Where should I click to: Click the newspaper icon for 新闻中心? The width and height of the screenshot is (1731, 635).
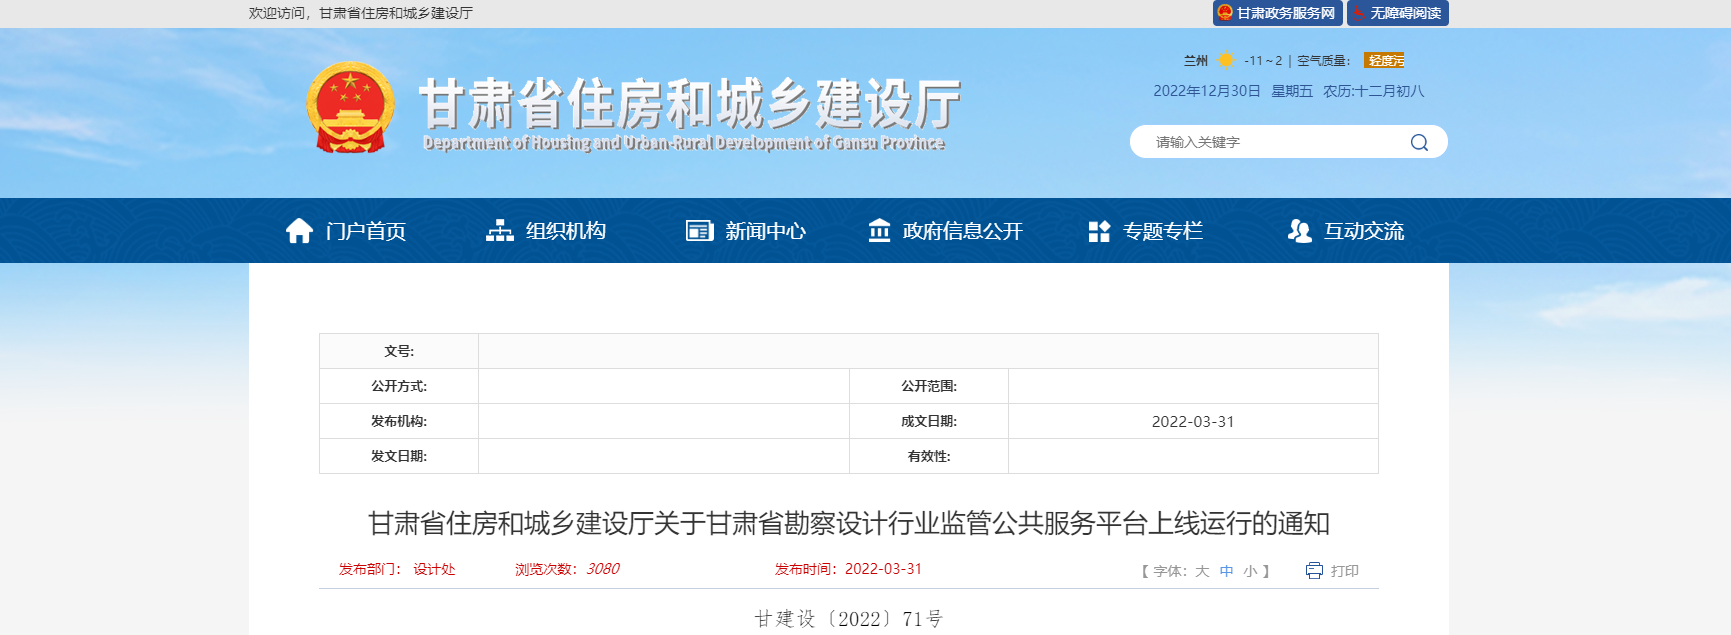coord(699,231)
